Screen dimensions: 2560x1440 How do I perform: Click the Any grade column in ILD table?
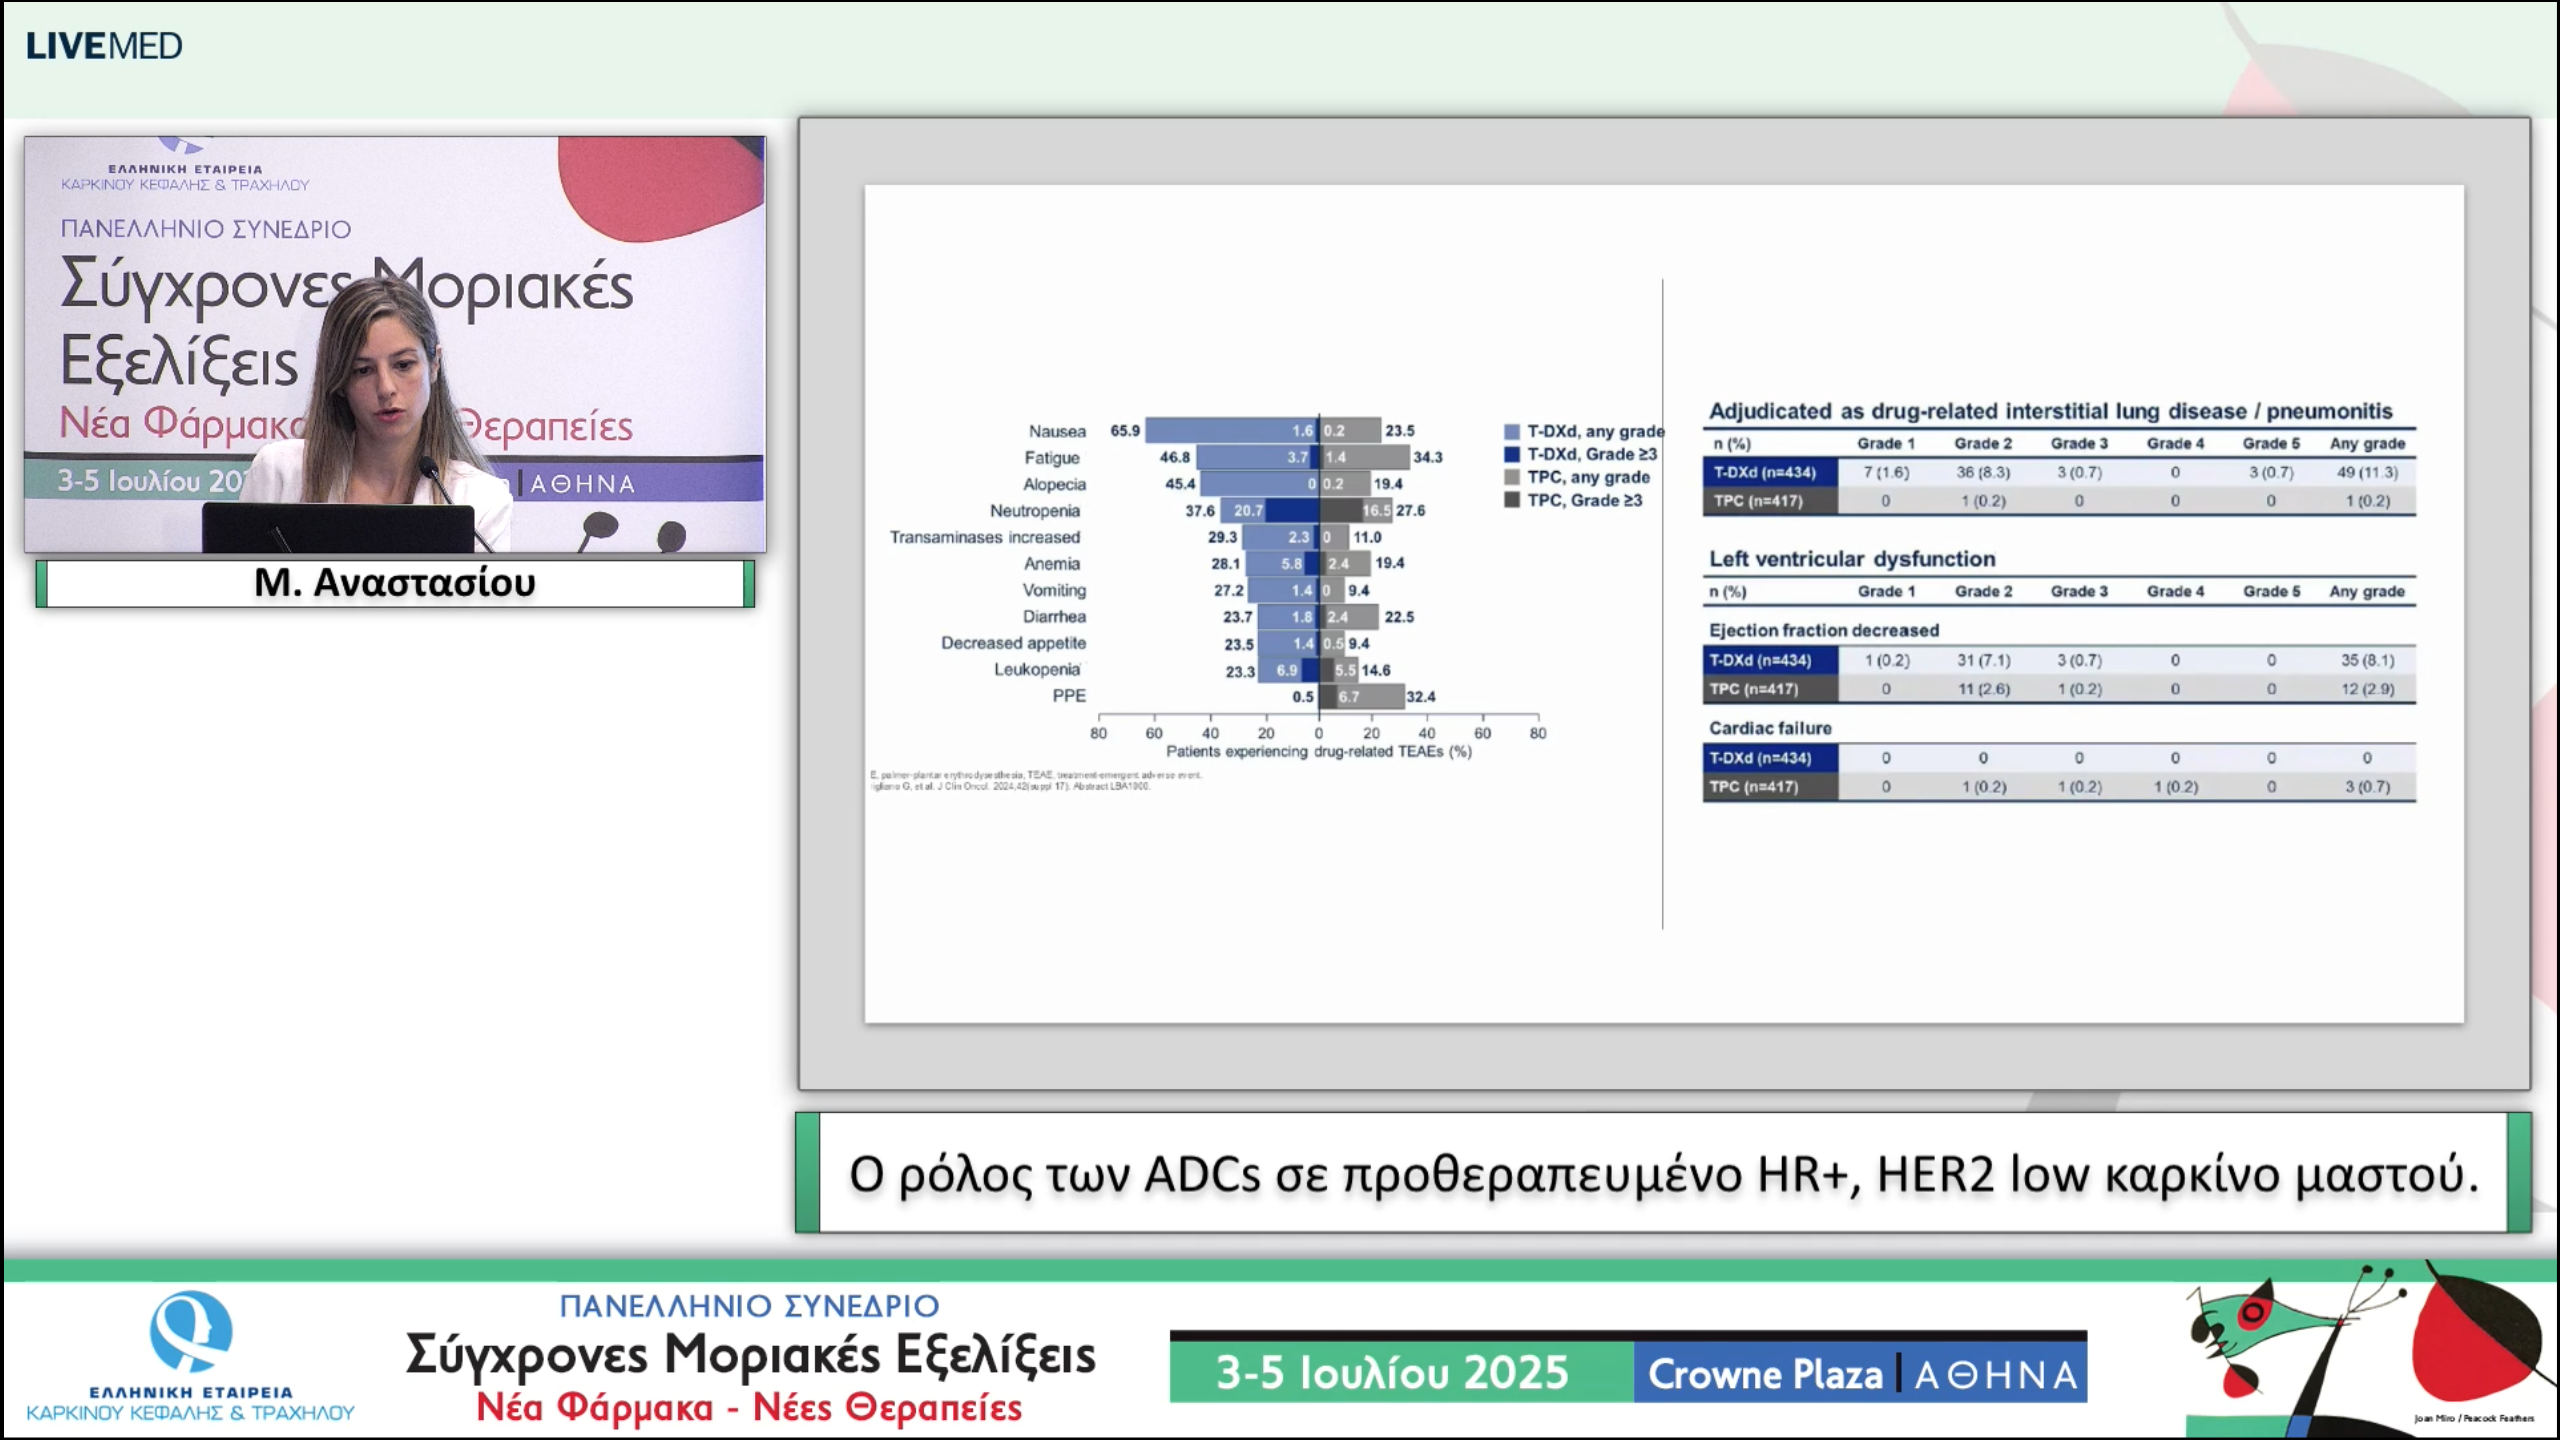coord(2366,444)
